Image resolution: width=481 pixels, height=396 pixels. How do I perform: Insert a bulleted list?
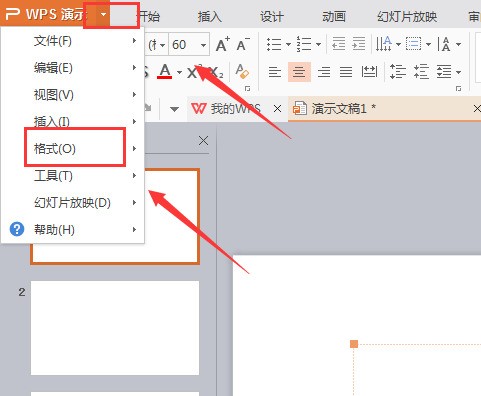pos(274,44)
